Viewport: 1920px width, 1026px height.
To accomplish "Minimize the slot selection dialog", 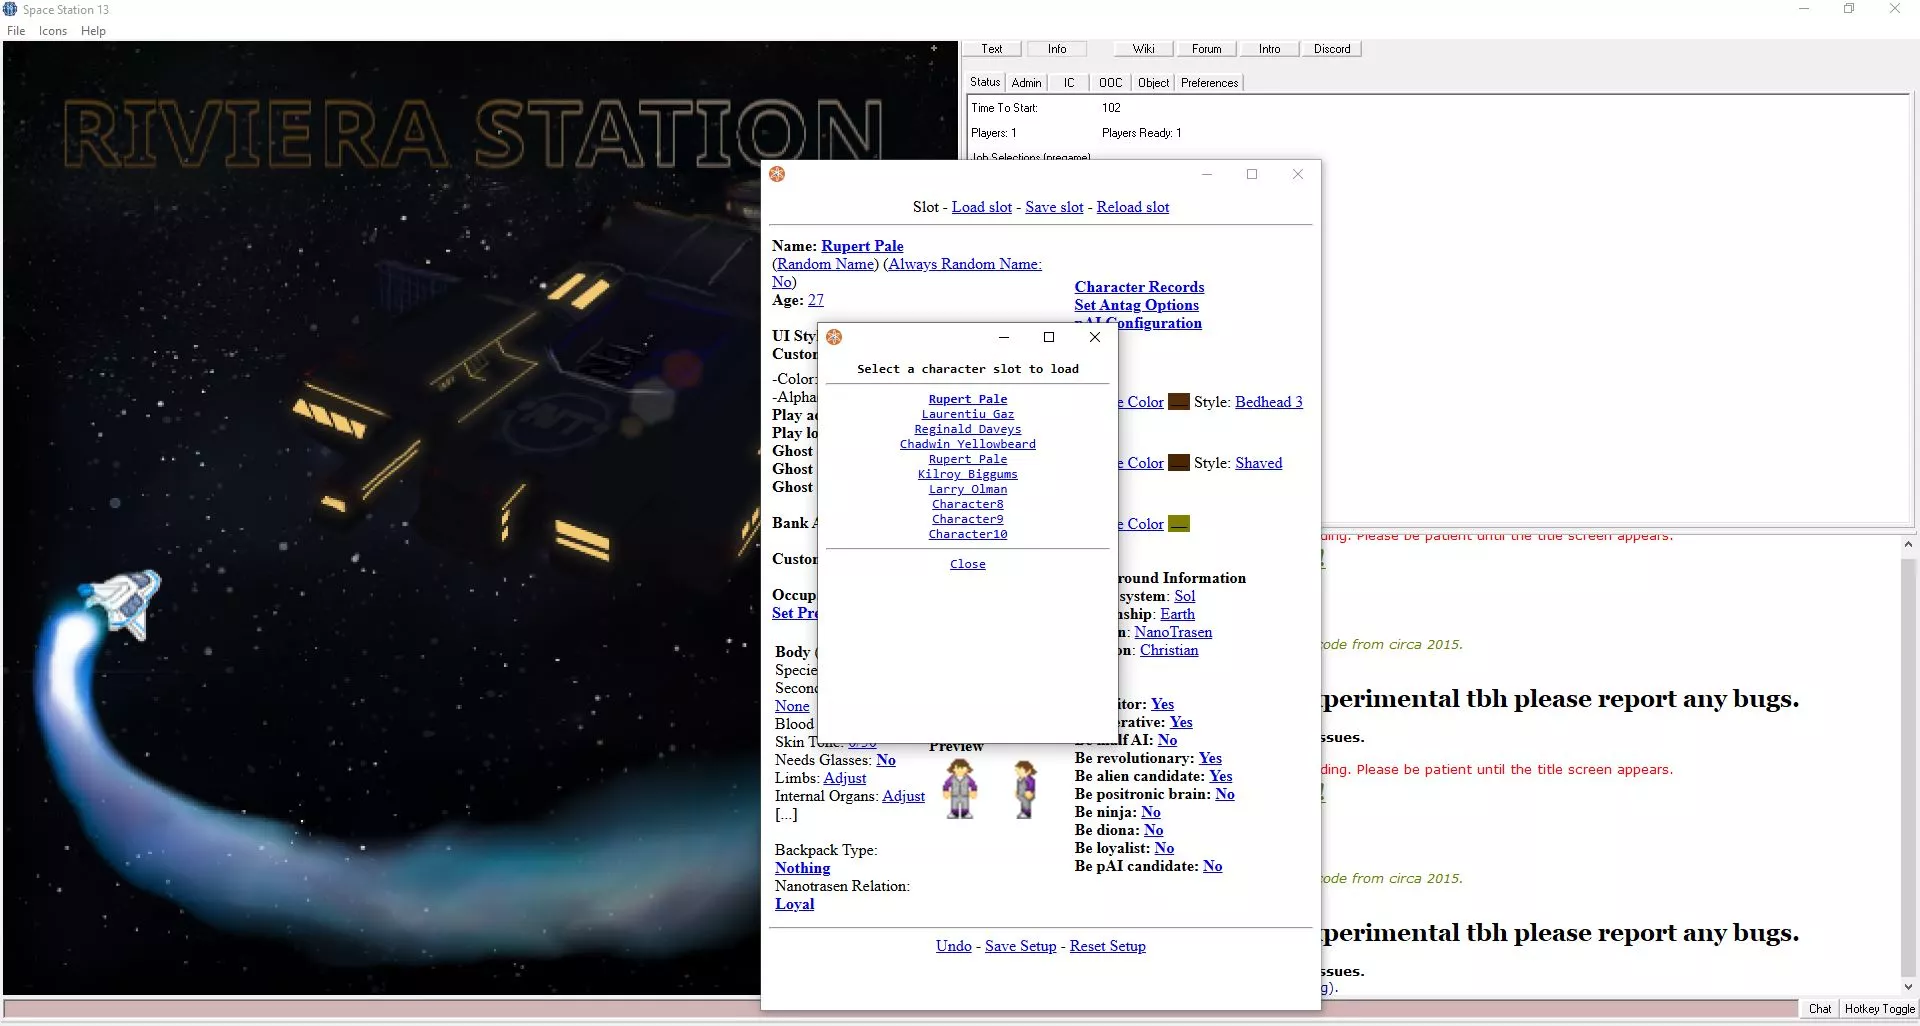I will click(x=1004, y=337).
